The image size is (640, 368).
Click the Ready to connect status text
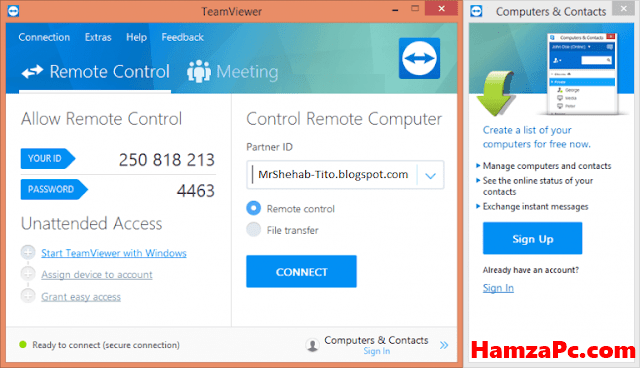click(x=106, y=345)
